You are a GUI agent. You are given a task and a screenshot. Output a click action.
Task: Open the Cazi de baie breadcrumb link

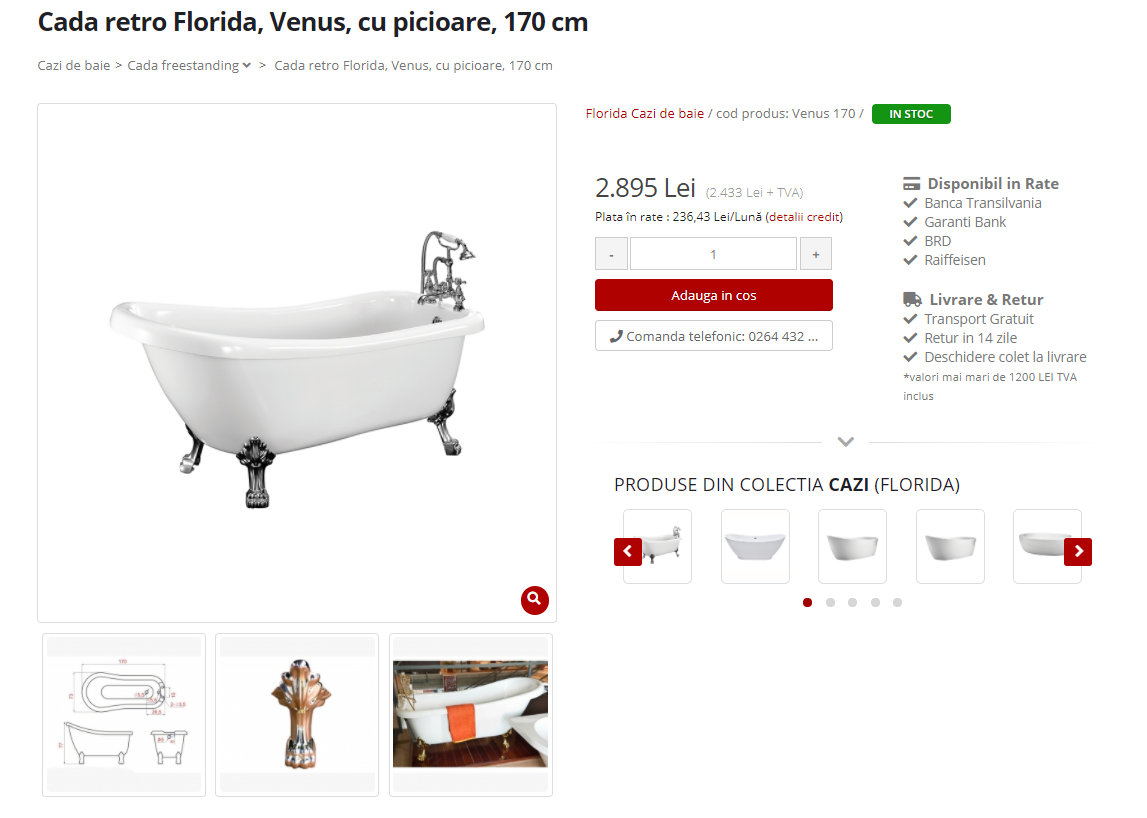point(74,65)
